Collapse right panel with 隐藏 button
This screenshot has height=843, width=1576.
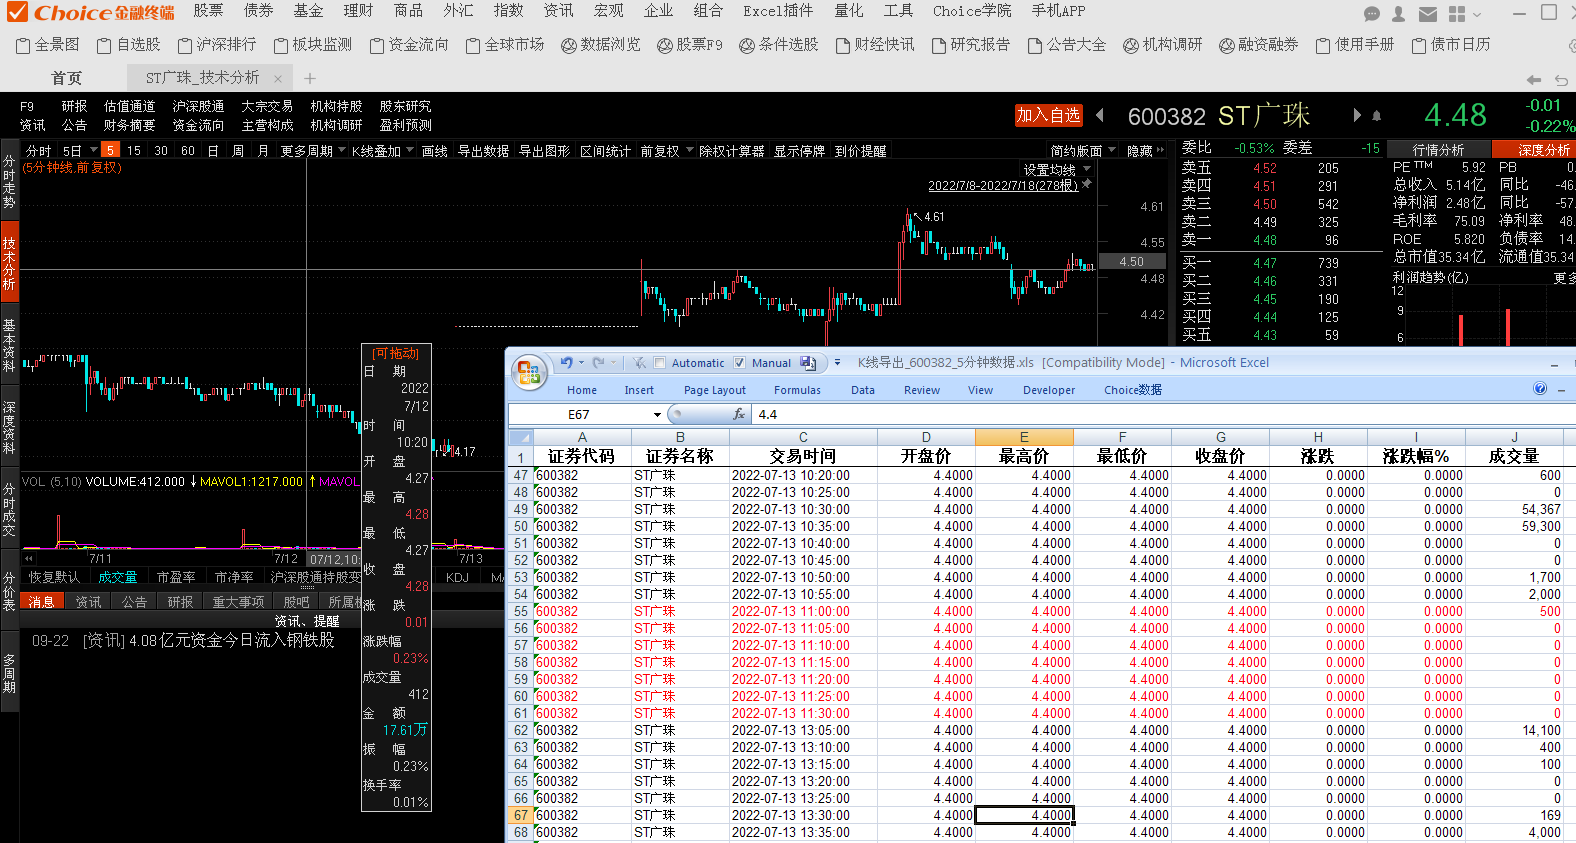click(1145, 150)
